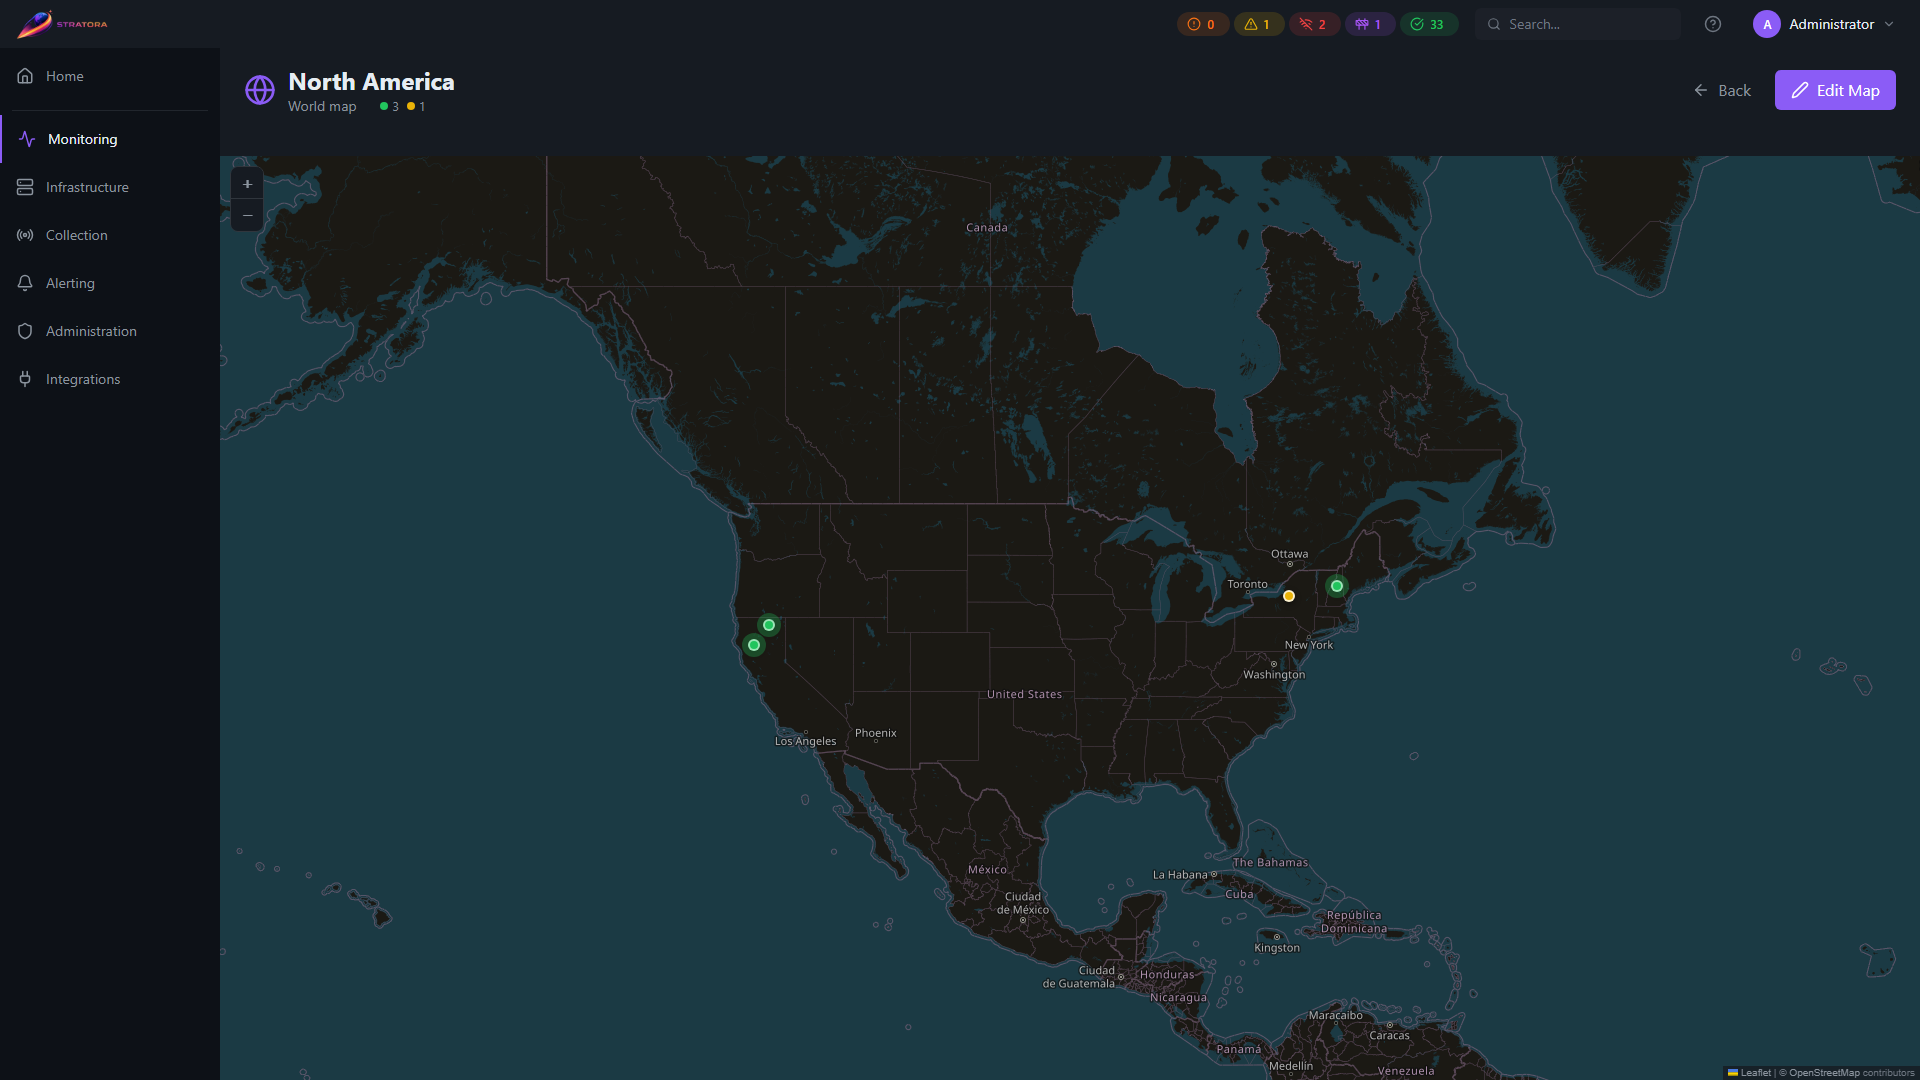Click the Panamá map label
The height and width of the screenshot is (1080, 1920).
[x=1238, y=1049]
